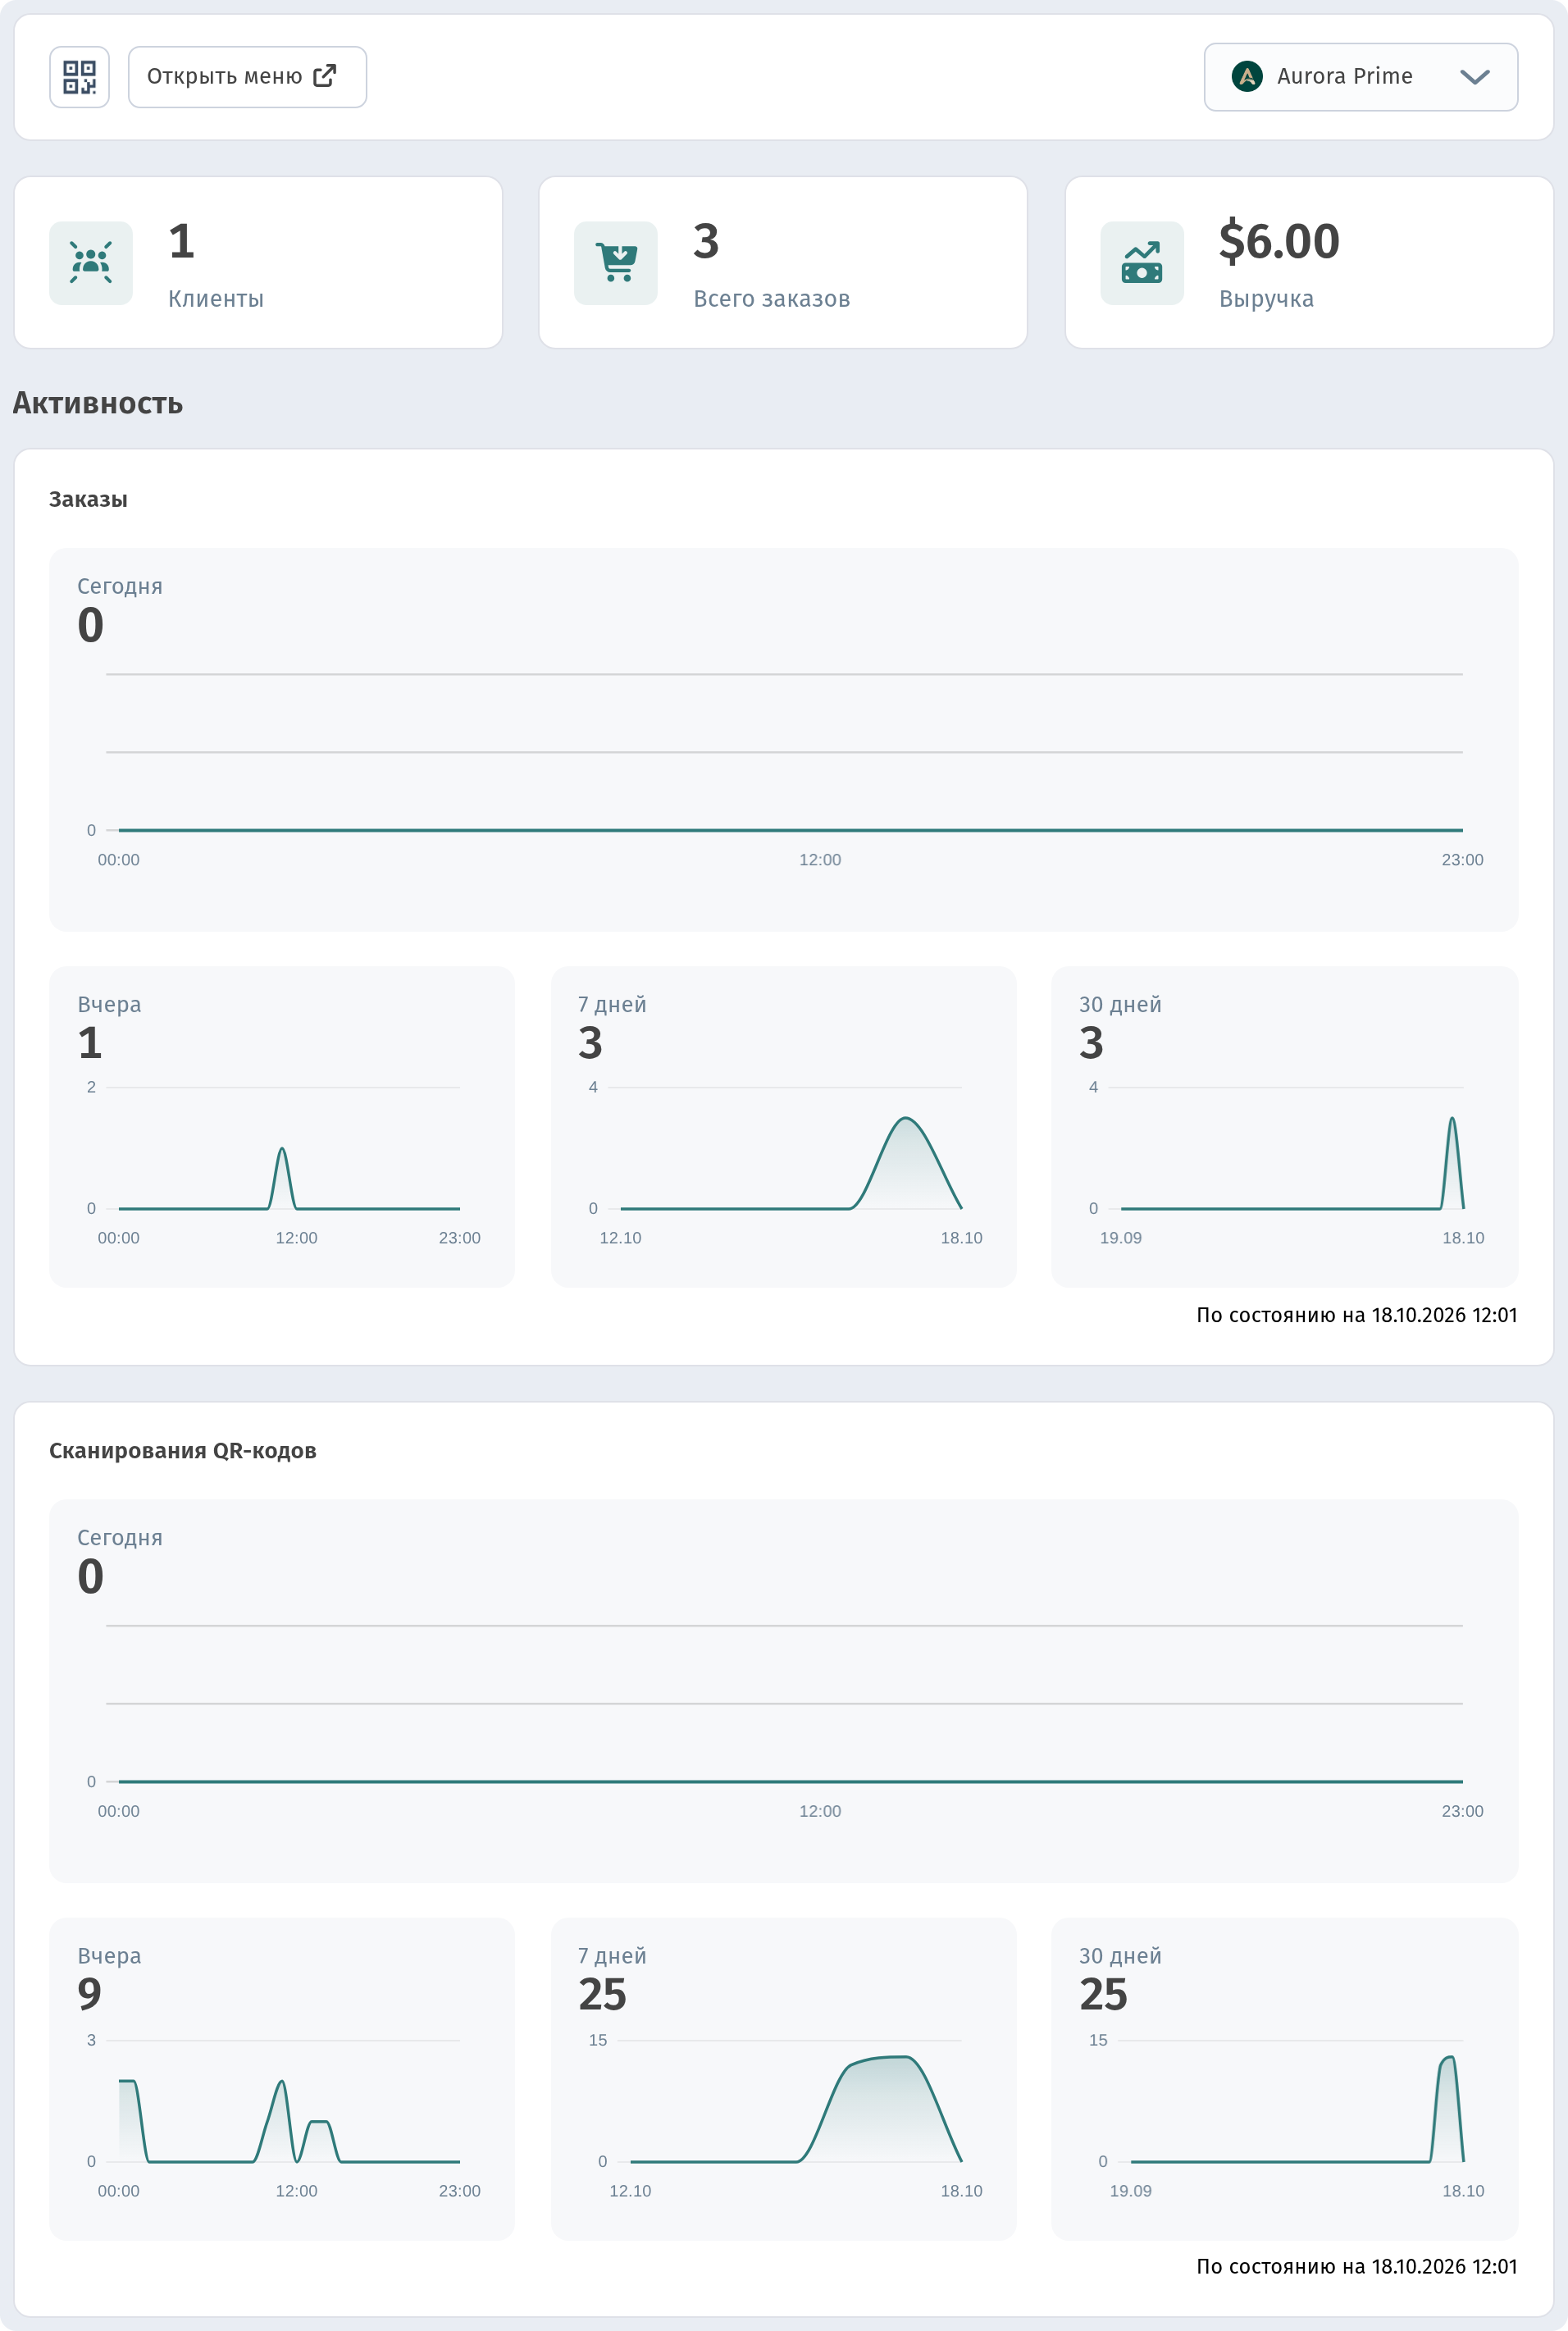
Task: Click the external-link icon in 'Открыть меню'
Action: click(325, 76)
